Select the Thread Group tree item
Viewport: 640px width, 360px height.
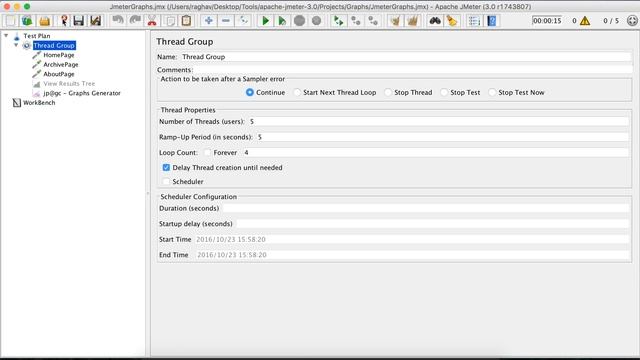54,45
